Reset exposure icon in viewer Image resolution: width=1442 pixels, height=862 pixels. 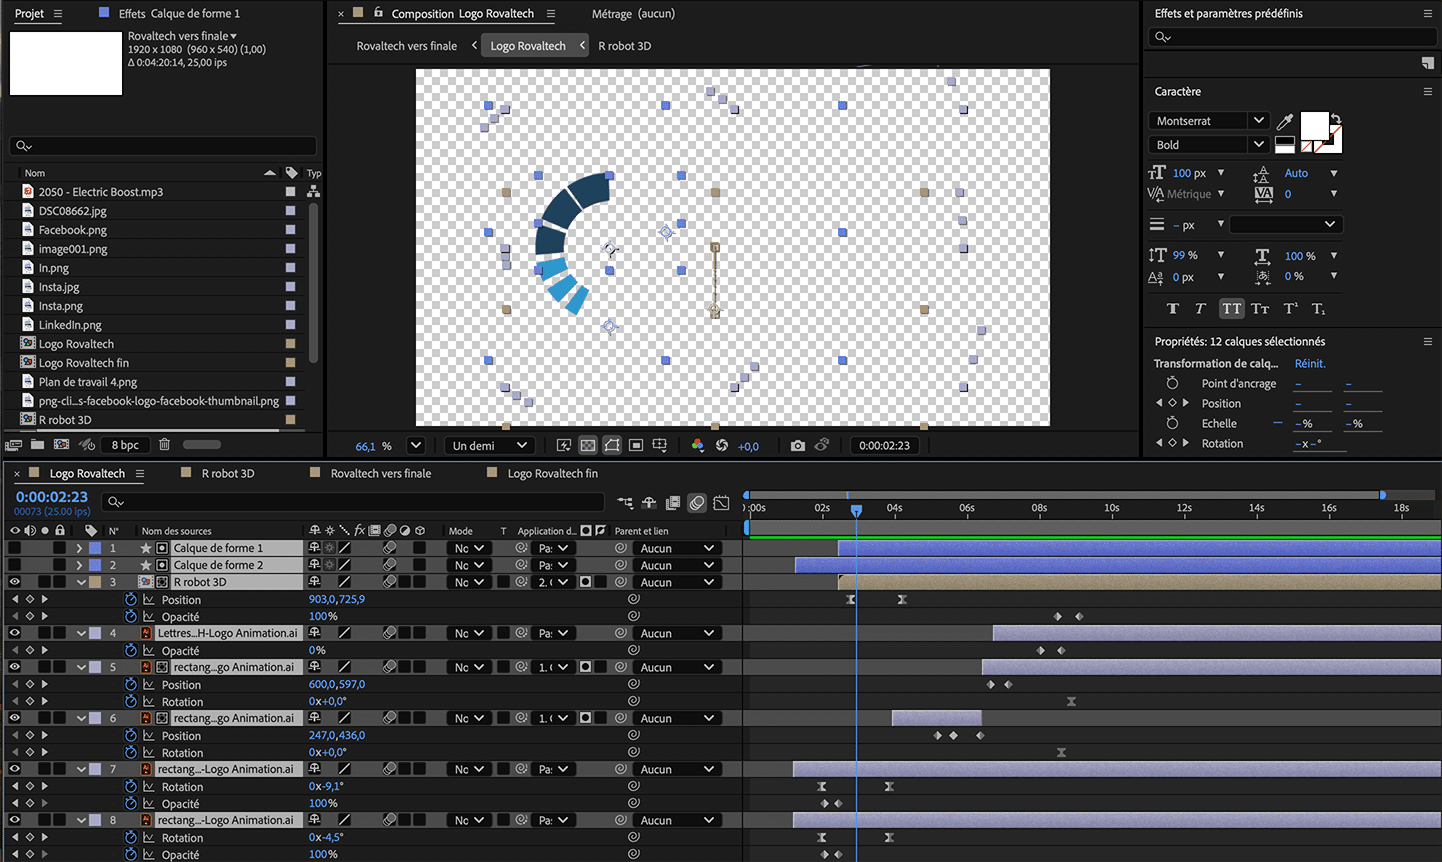[x=721, y=446]
